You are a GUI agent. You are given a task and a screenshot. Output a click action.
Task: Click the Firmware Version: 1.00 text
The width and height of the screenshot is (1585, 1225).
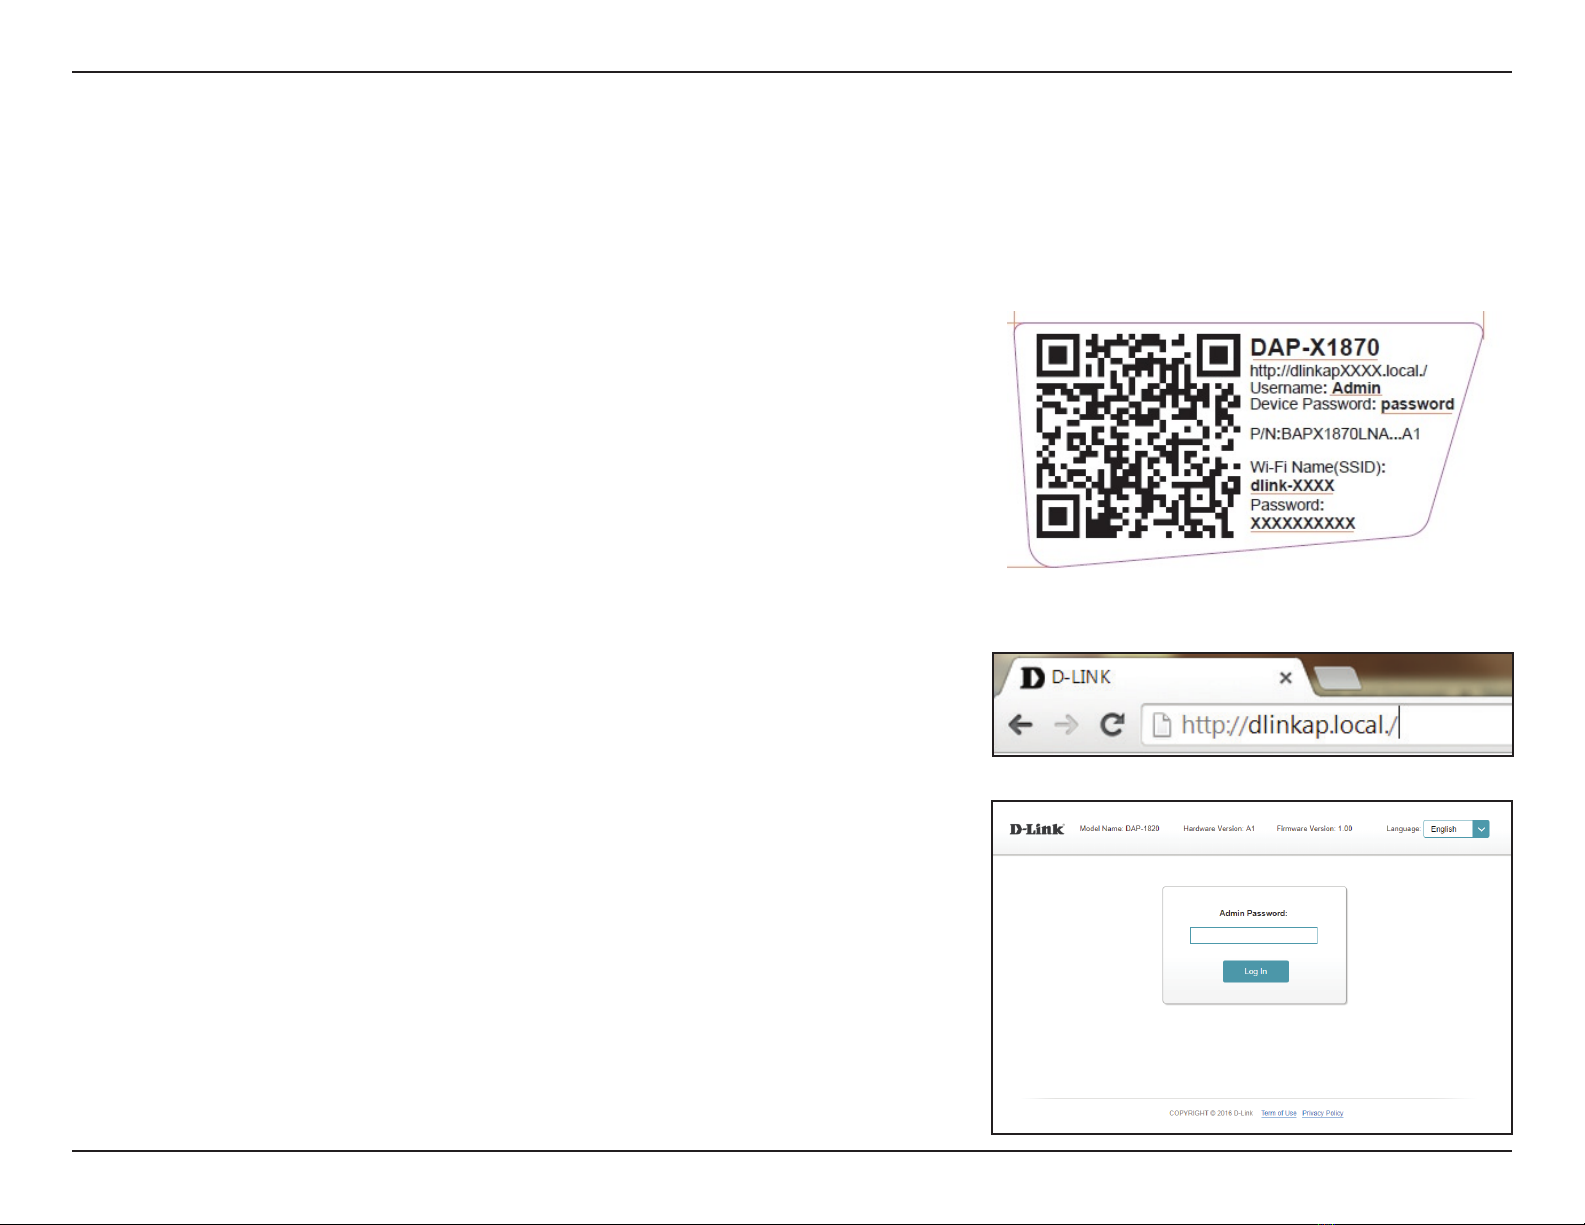1314,829
